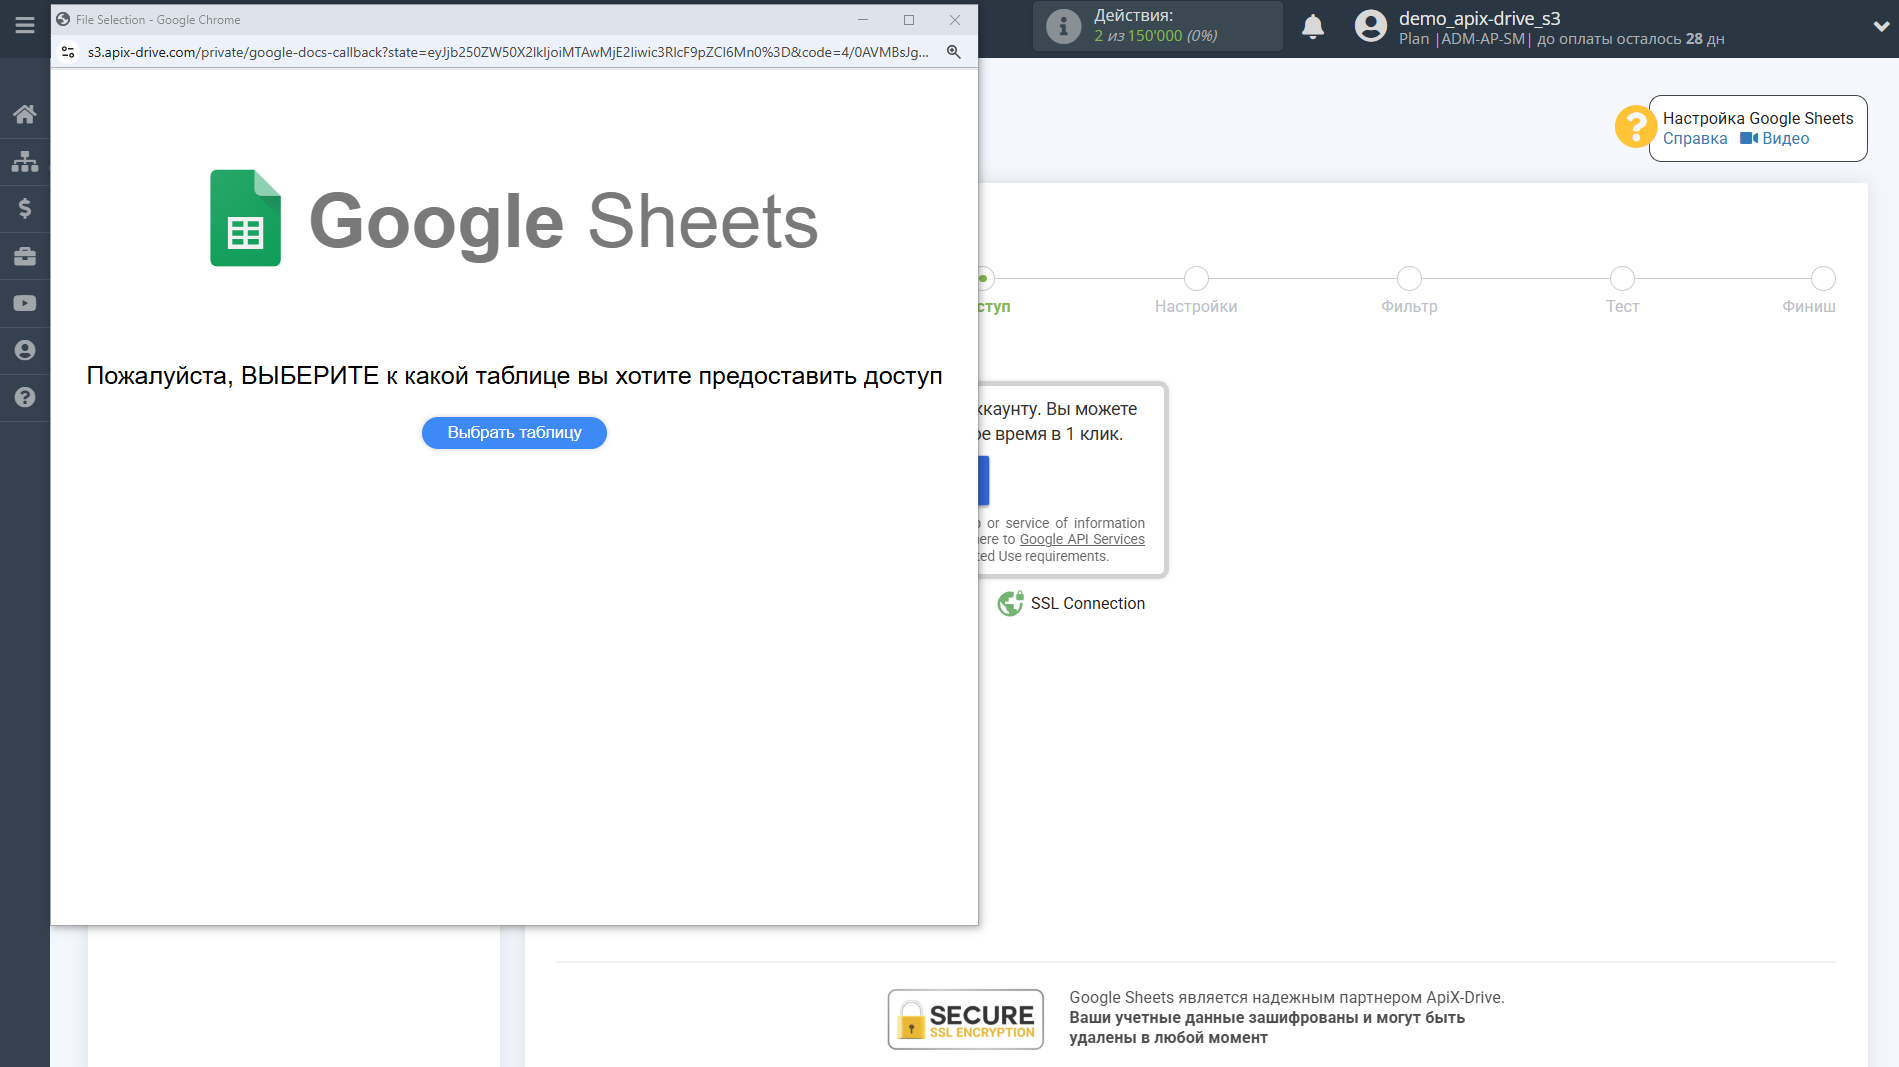1899x1067 pixels.
Task: Maximize the File Selection popup window
Action: click(909, 20)
